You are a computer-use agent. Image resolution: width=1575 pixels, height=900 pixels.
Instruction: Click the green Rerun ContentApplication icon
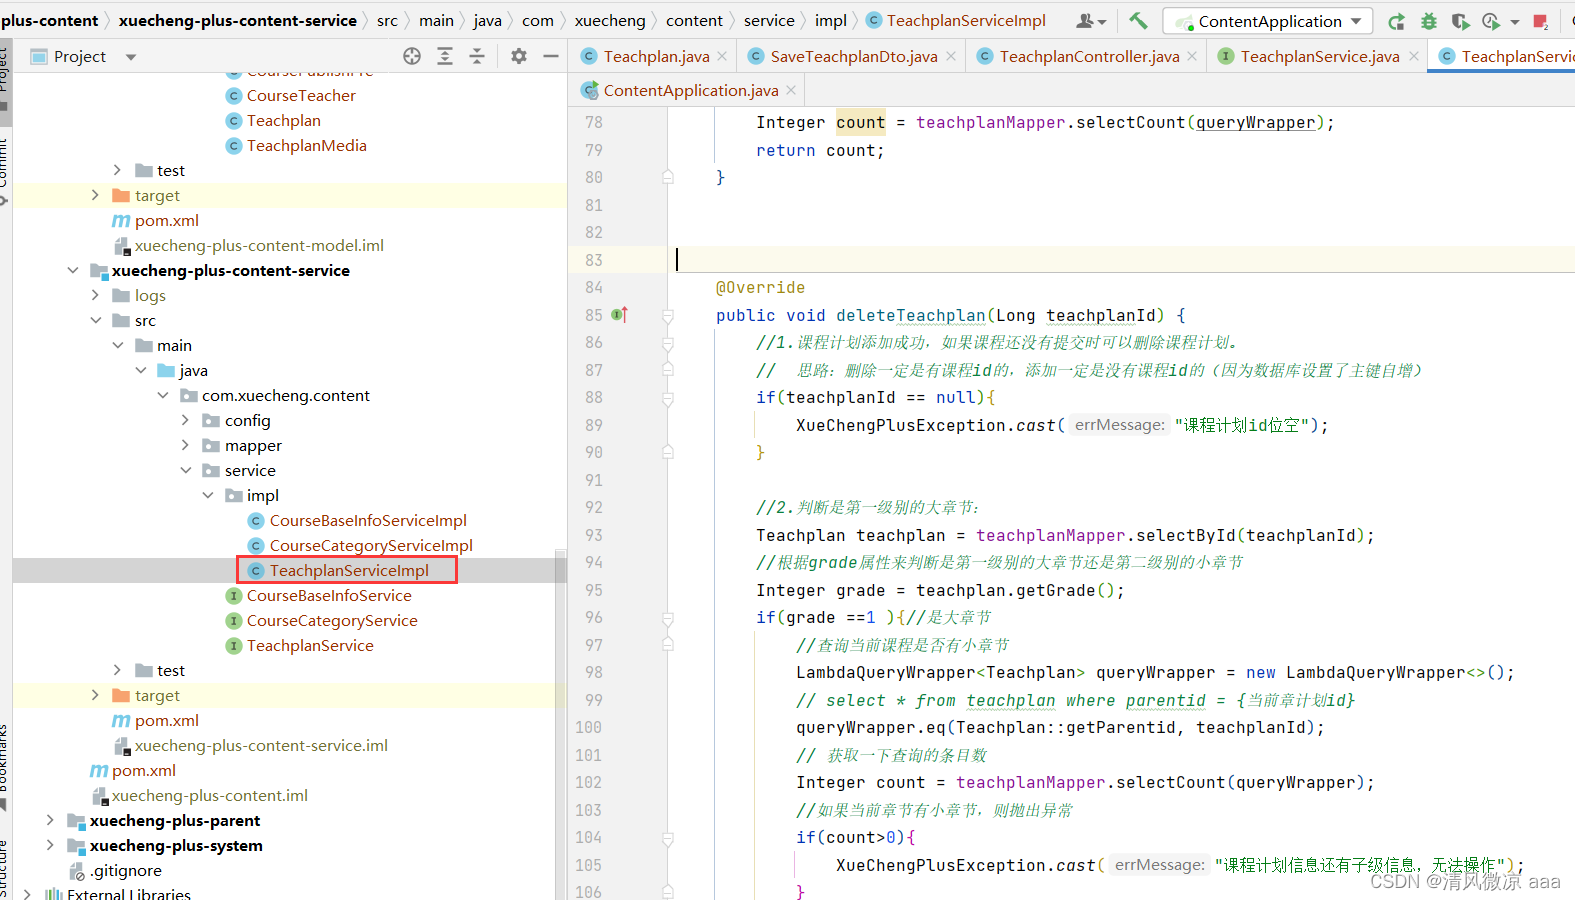click(x=1396, y=21)
